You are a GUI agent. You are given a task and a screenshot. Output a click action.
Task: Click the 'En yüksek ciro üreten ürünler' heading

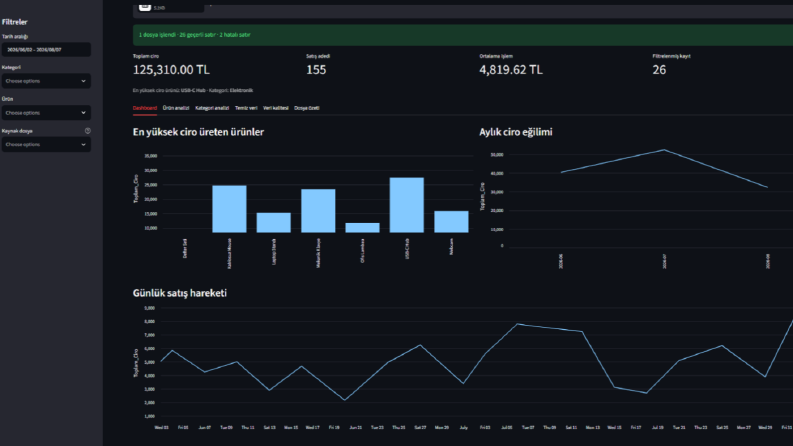(x=198, y=132)
